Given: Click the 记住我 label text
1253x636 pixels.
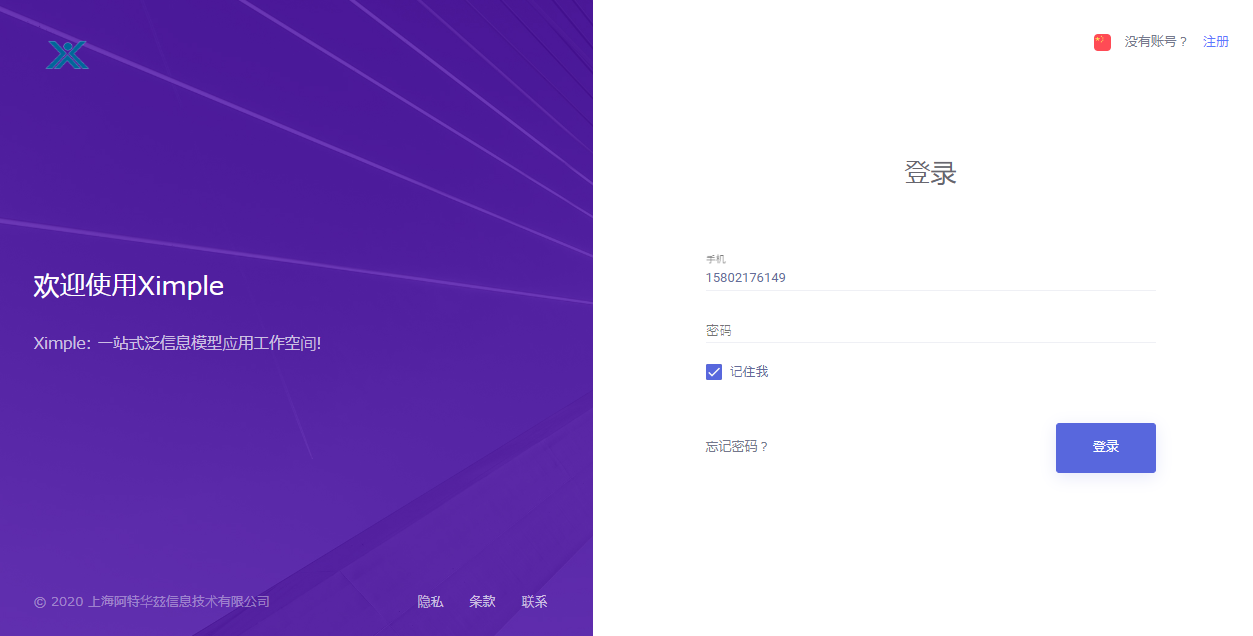Looking at the screenshot, I should click(x=749, y=372).
